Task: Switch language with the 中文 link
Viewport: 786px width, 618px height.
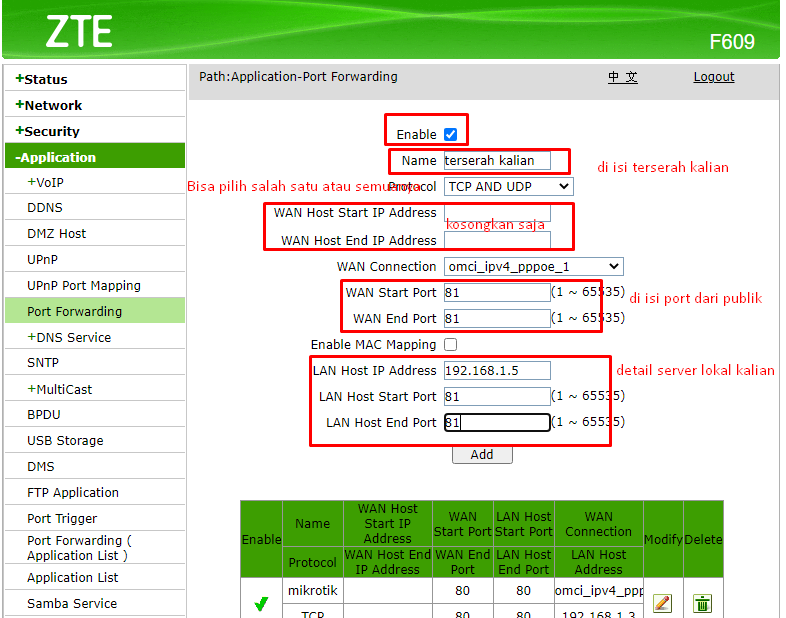Action: [622, 77]
